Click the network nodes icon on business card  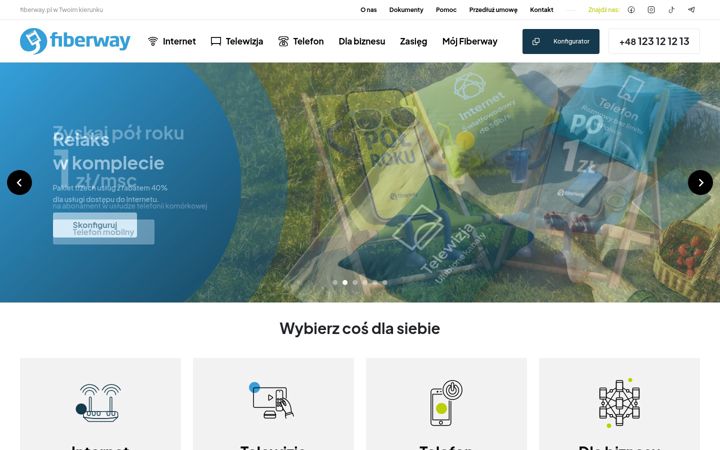pos(619,403)
